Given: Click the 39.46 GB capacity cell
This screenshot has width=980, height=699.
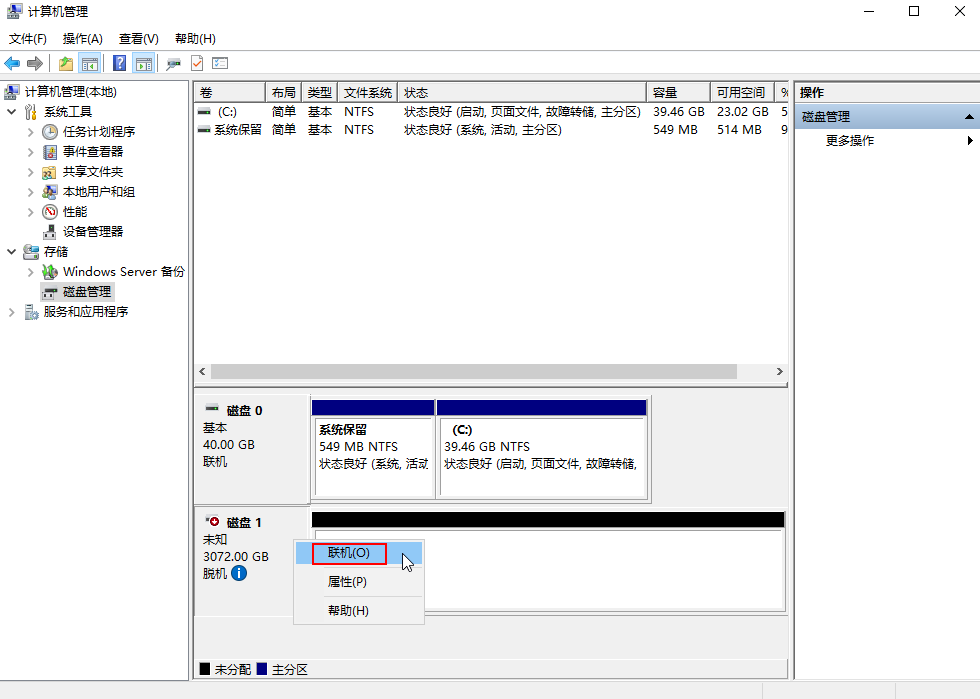Looking at the screenshot, I should [x=679, y=112].
